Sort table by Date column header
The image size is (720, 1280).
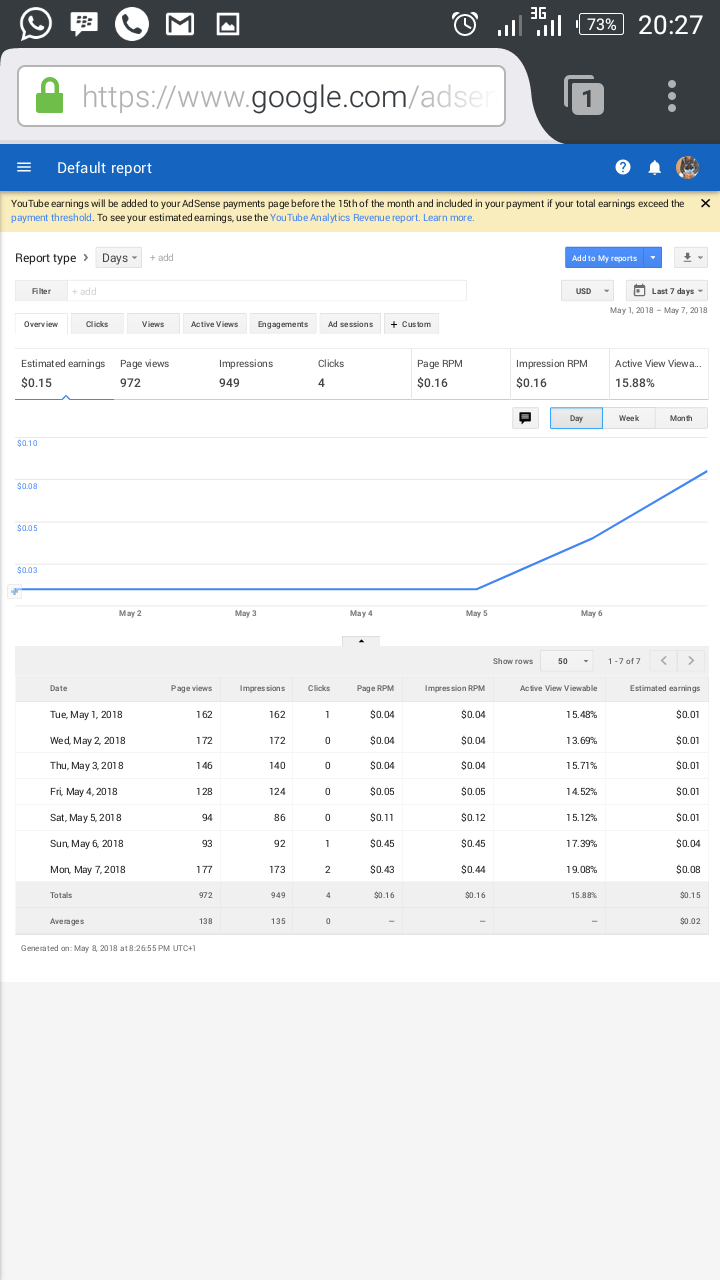tap(59, 688)
